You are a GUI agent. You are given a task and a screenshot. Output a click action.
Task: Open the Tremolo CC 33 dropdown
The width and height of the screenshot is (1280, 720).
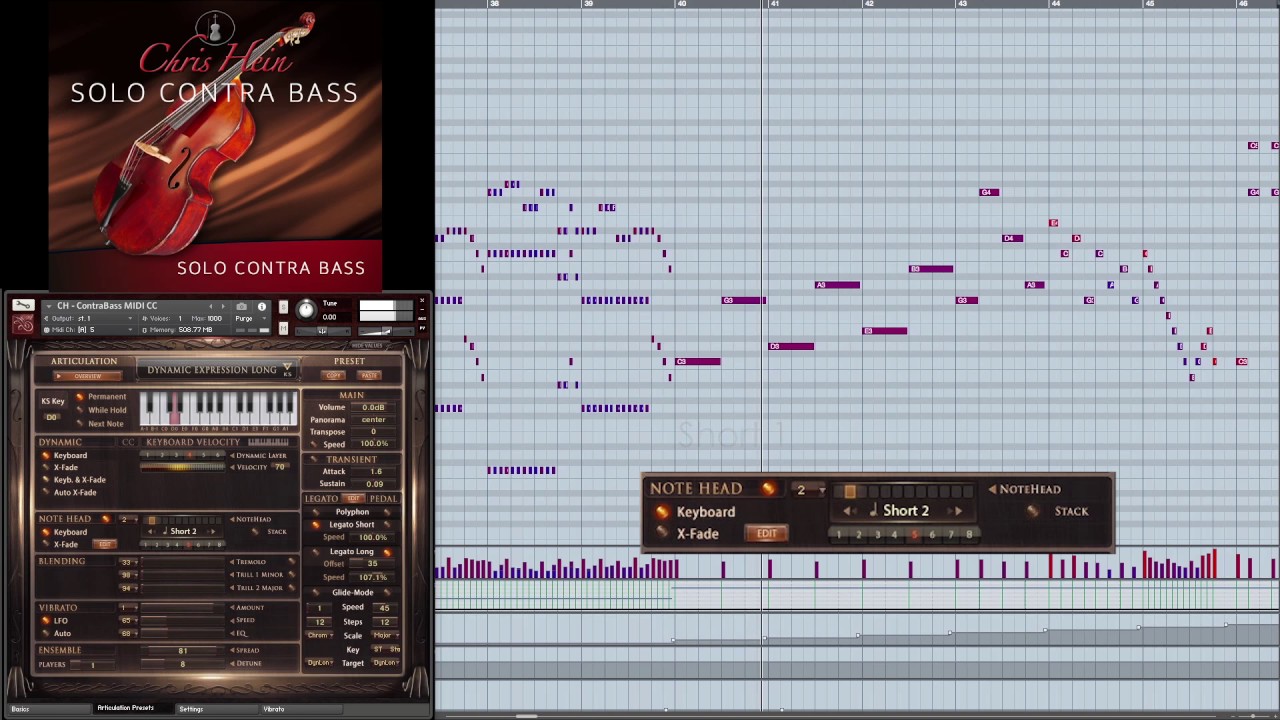coord(128,562)
